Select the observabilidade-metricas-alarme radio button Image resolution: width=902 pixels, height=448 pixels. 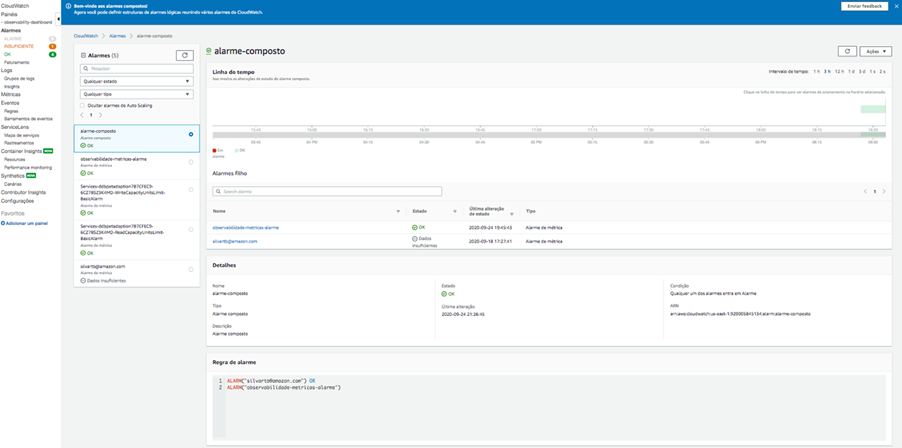click(191, 162)
